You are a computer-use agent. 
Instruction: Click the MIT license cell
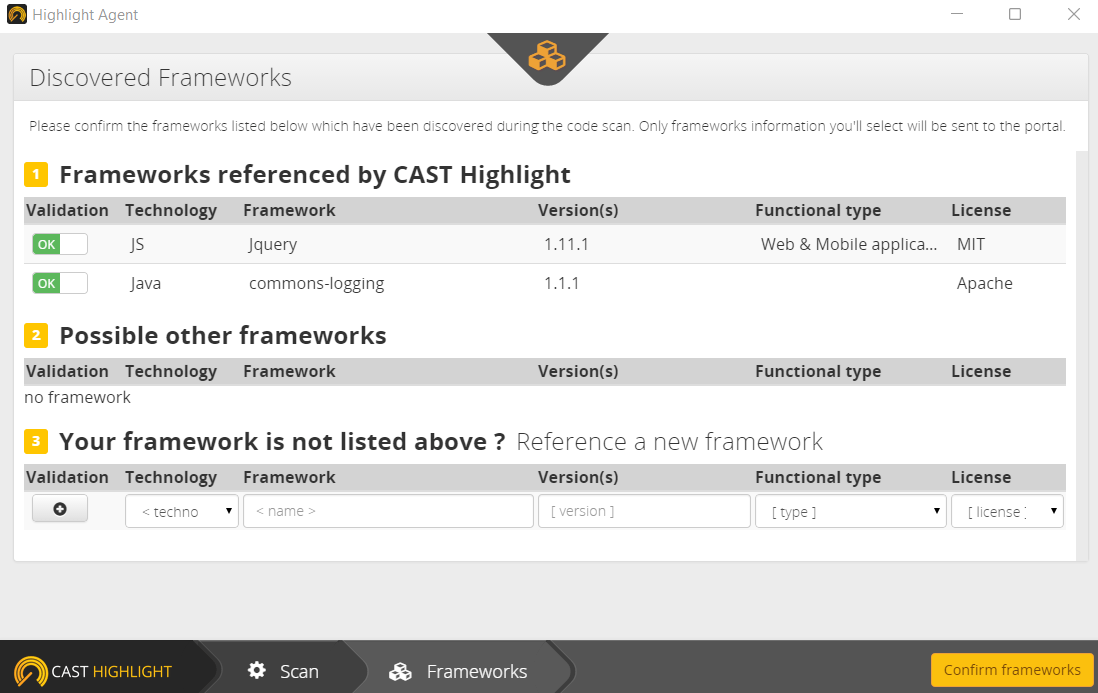coord(971,244)
